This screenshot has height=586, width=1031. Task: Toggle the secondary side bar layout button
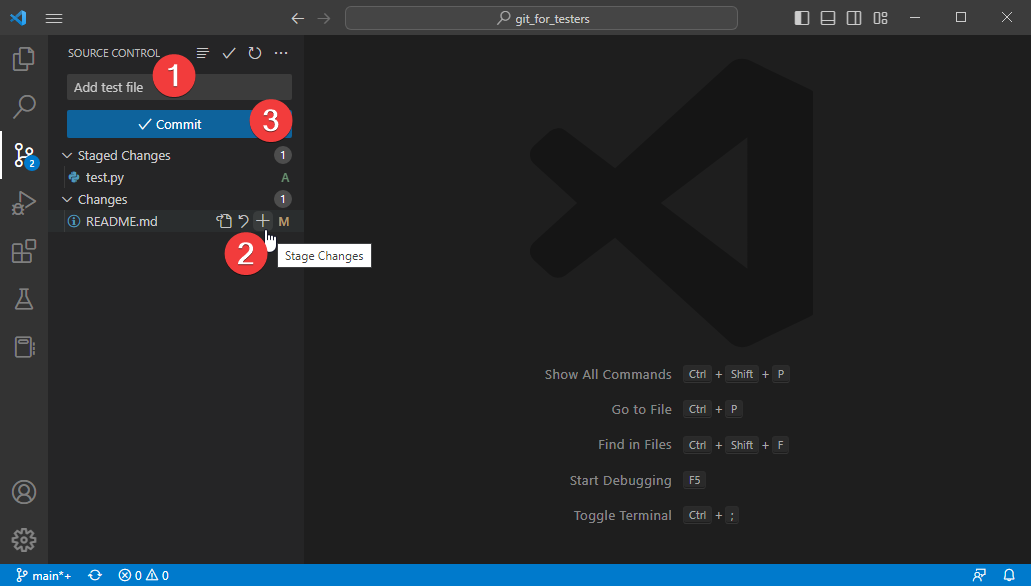854,18
